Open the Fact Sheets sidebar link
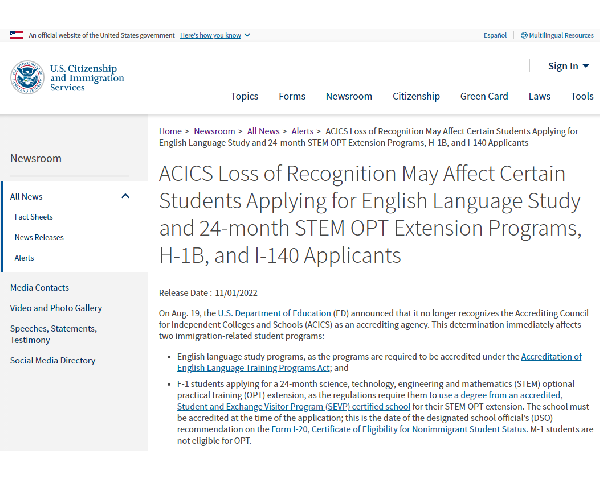Image resolution: width=600 pixels, height=480 pixels. tap(33, 217)
